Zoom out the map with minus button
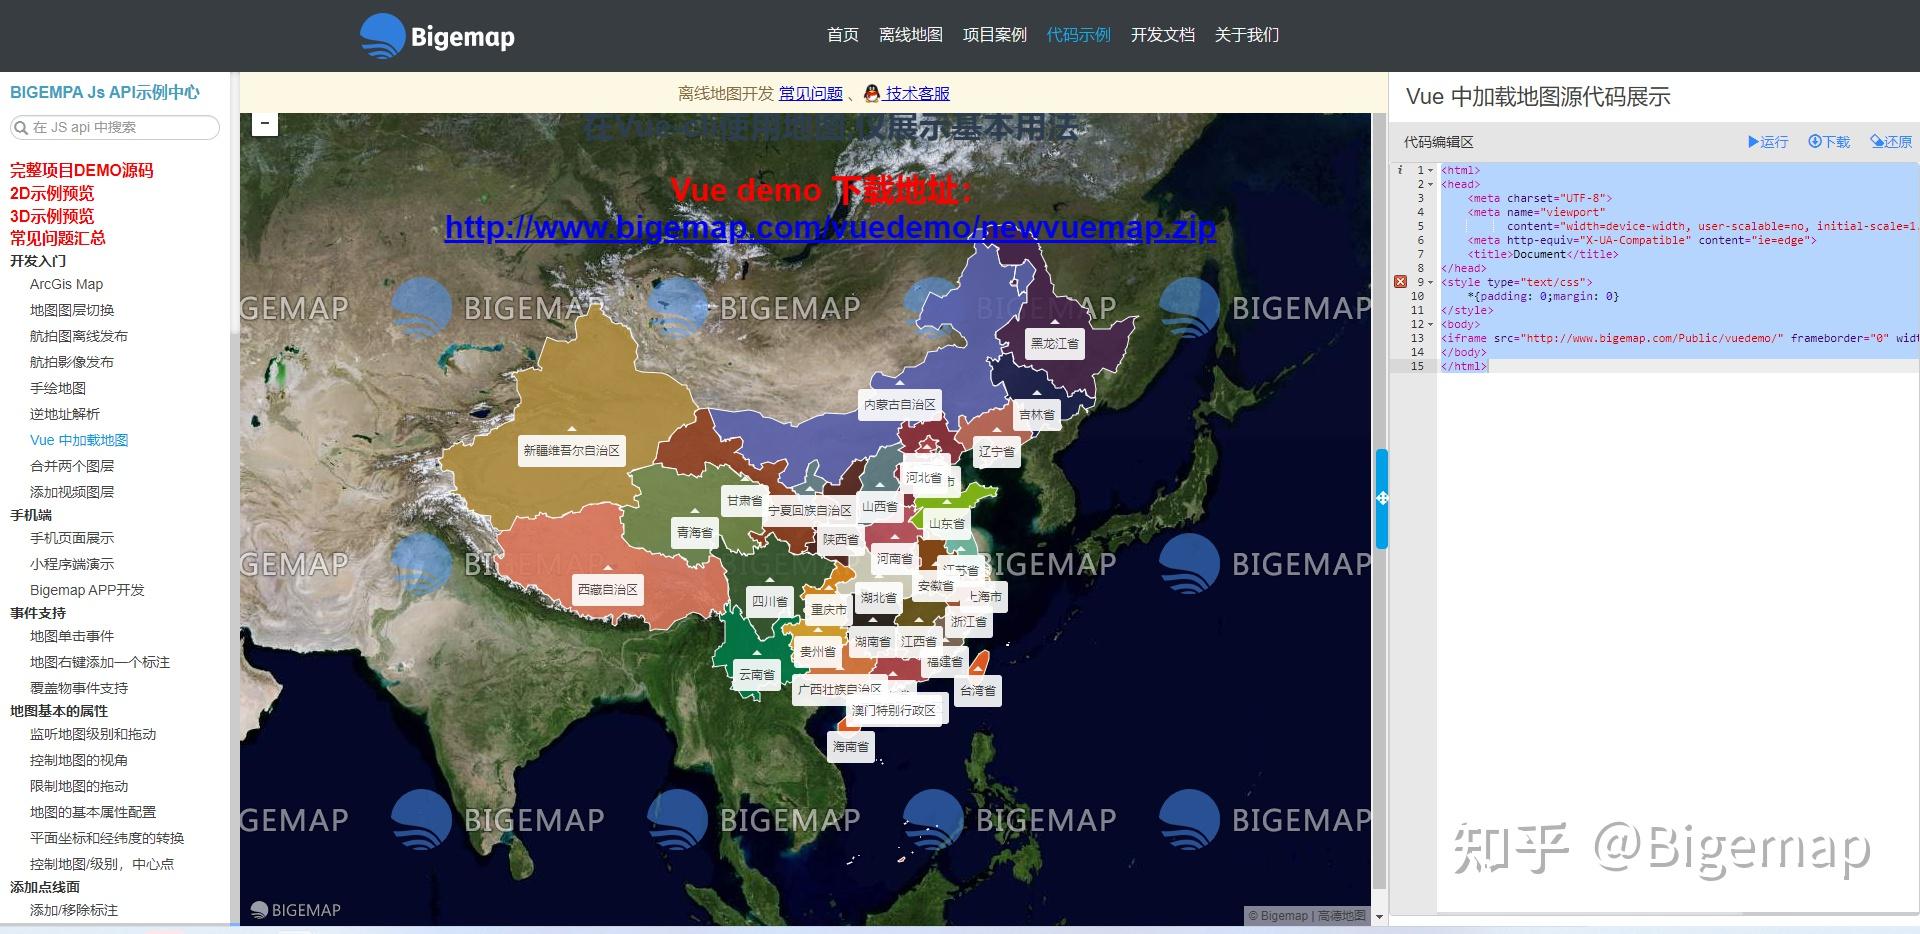This screenshot has width=1920, height=934. pos(264,124)
